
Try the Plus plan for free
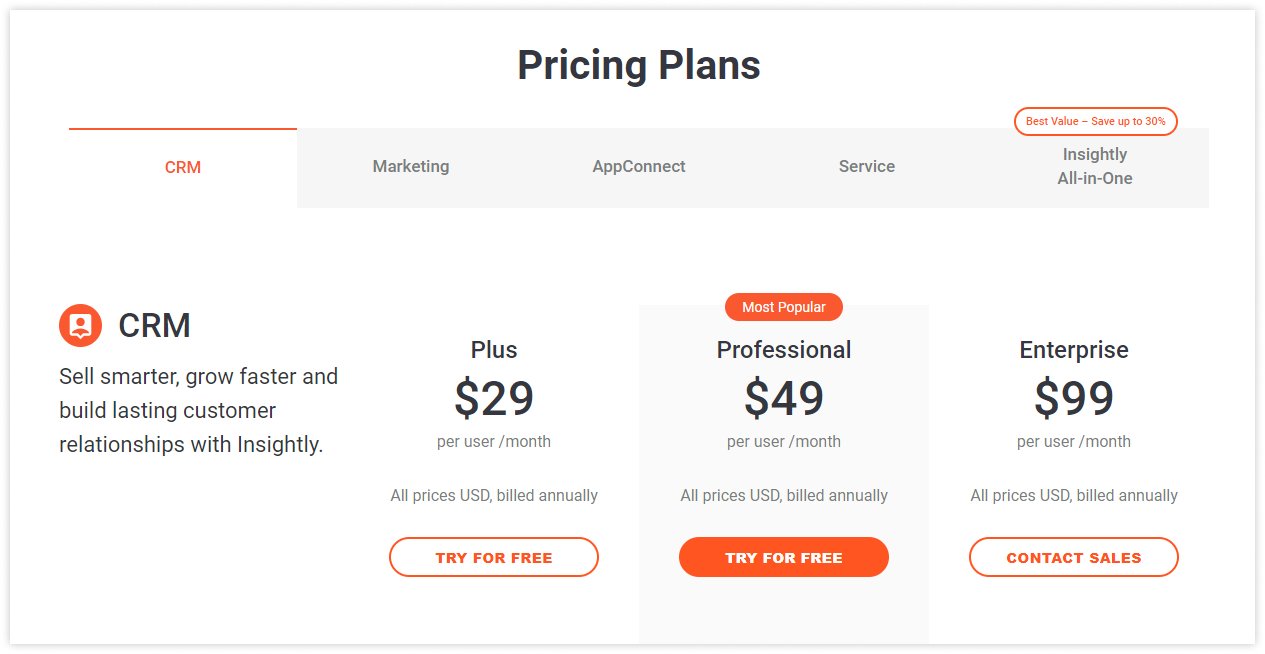[x=493, y=557]
